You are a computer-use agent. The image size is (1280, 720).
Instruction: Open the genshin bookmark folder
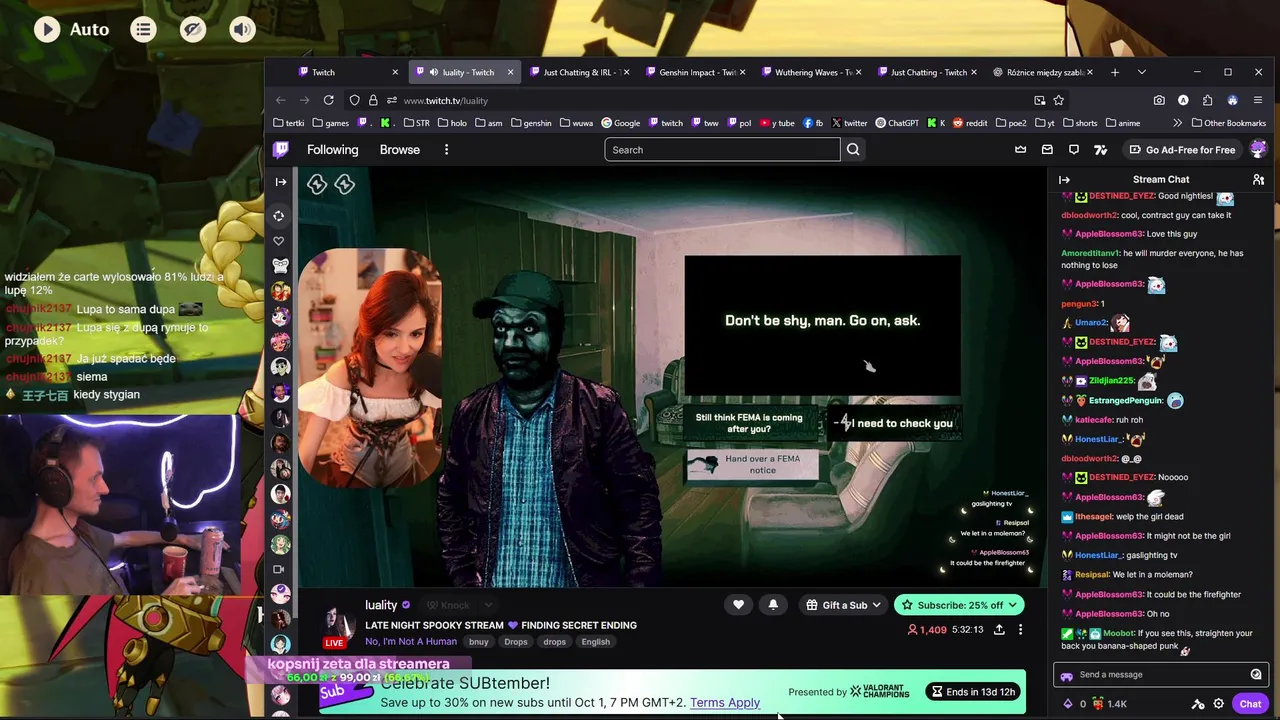[530, 123]
